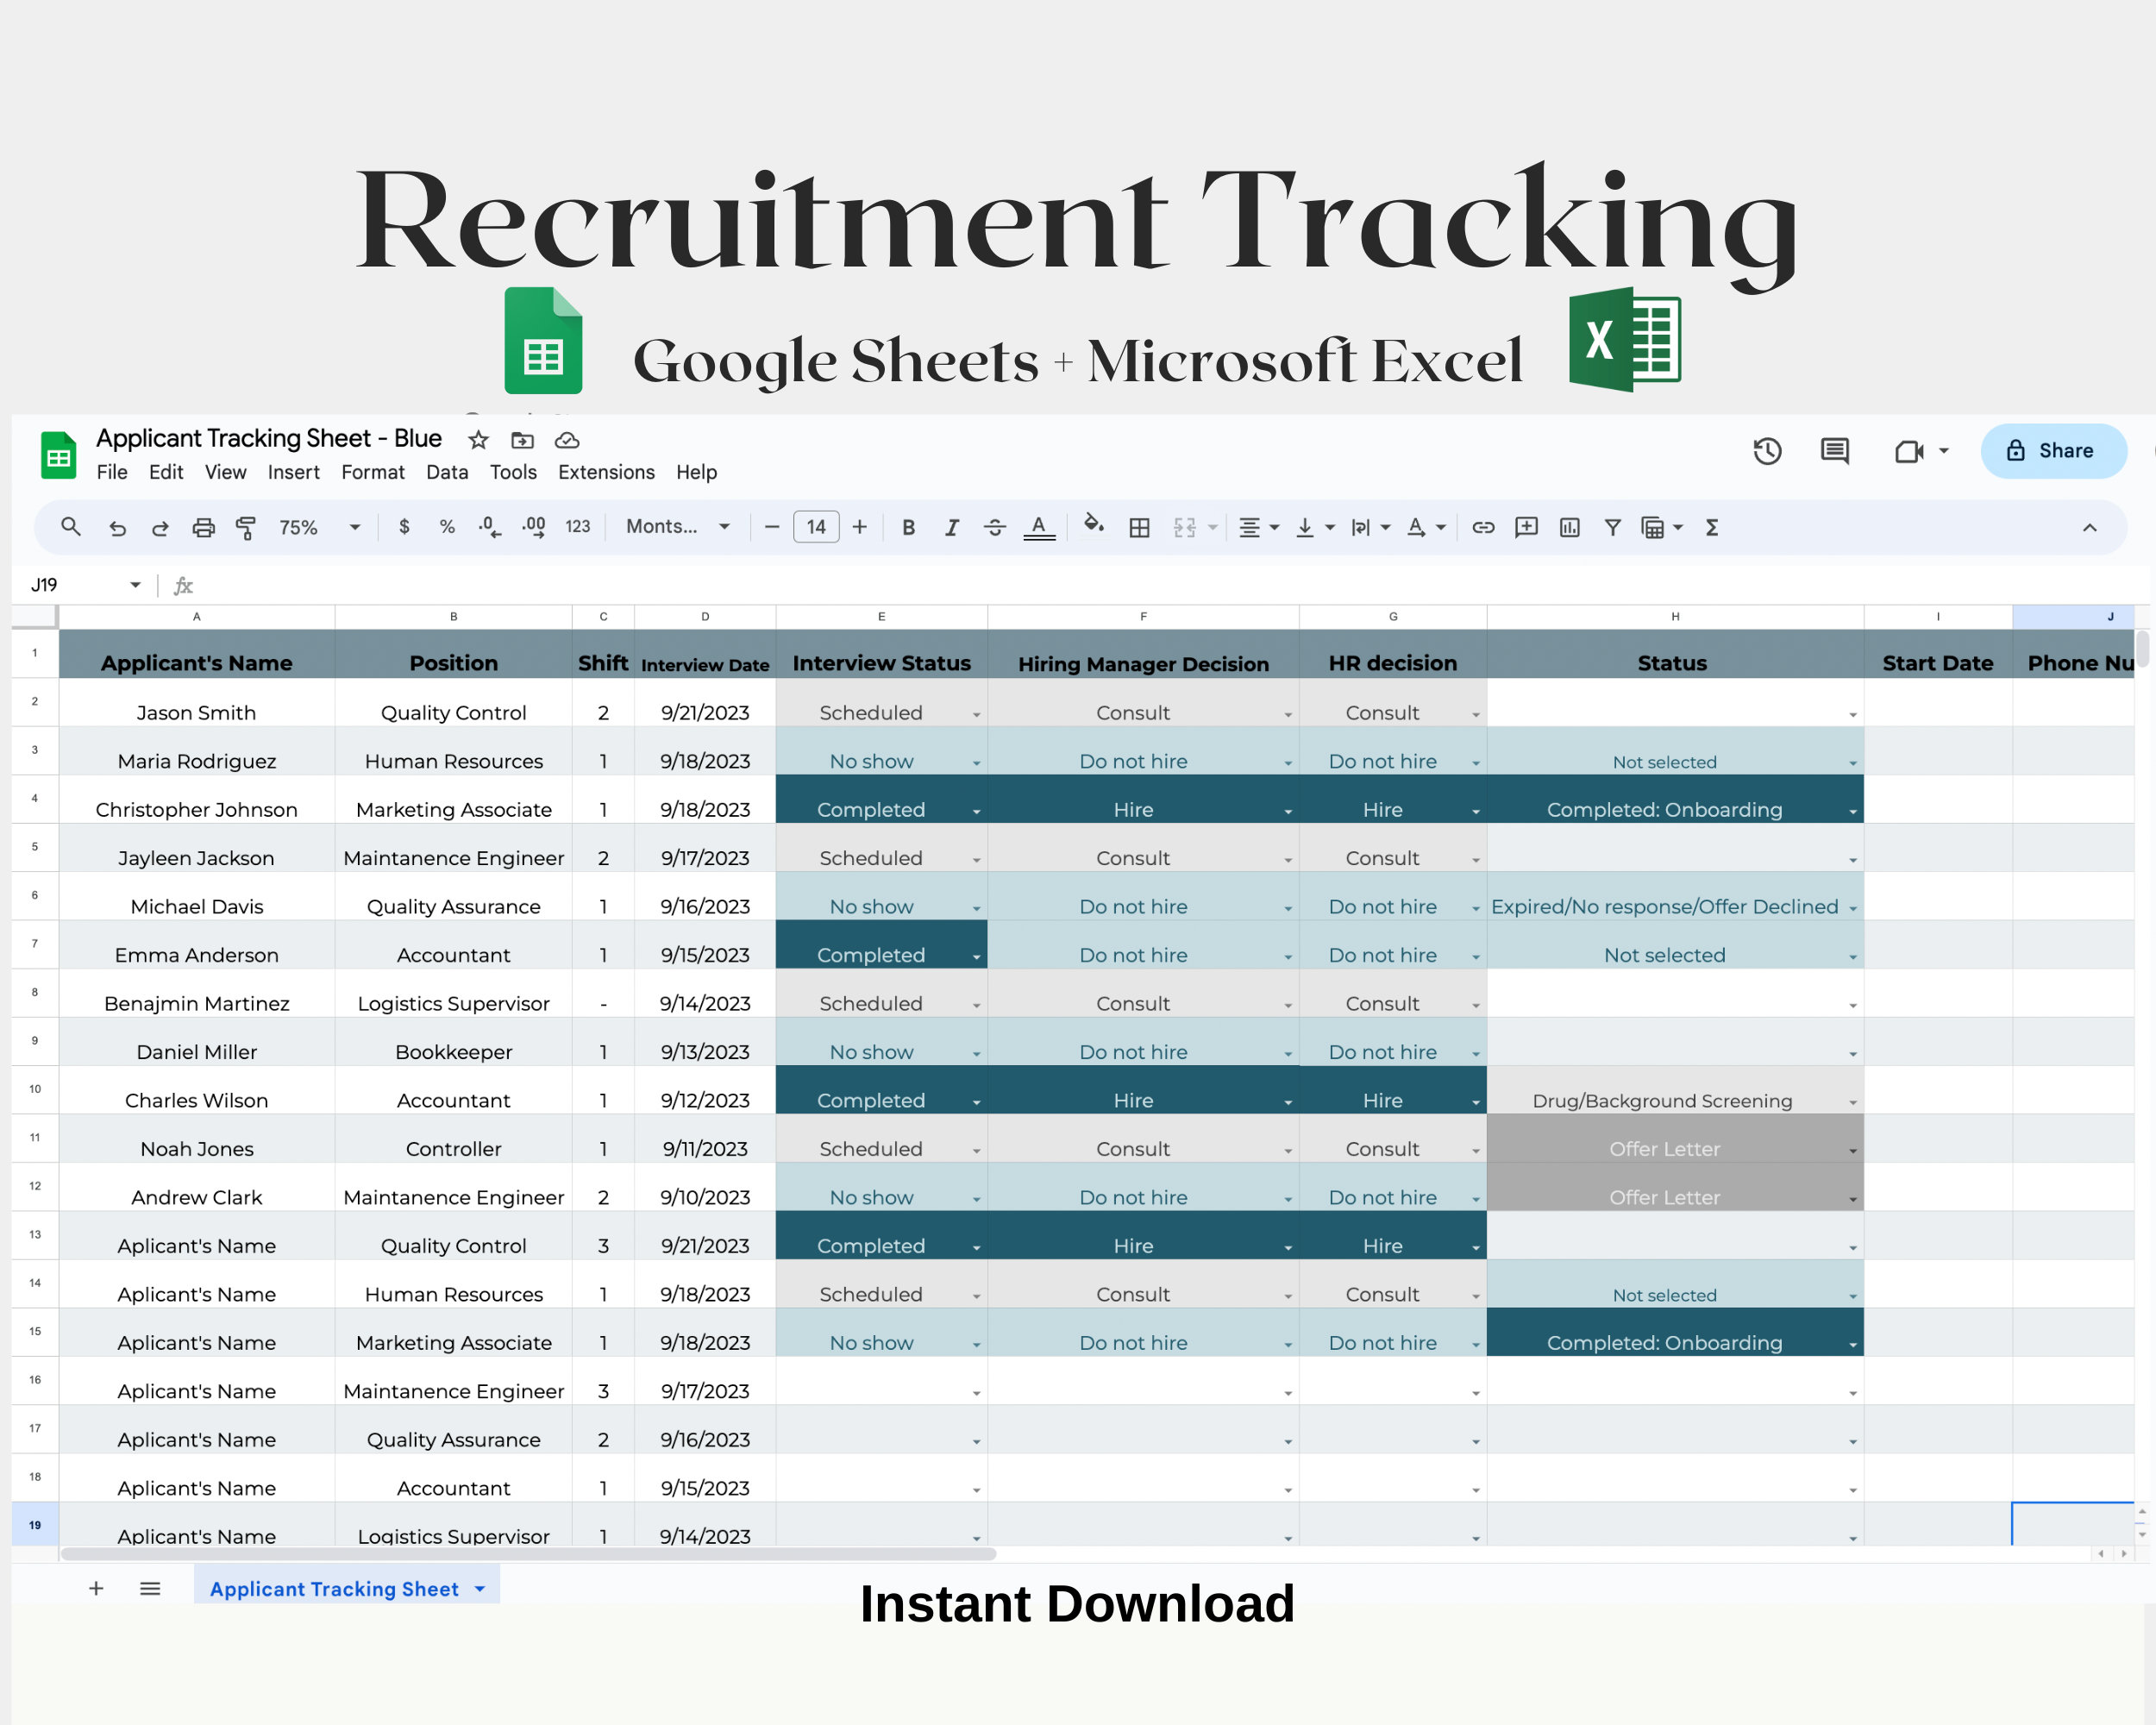Toggle bold formatting on the selection

908,527
